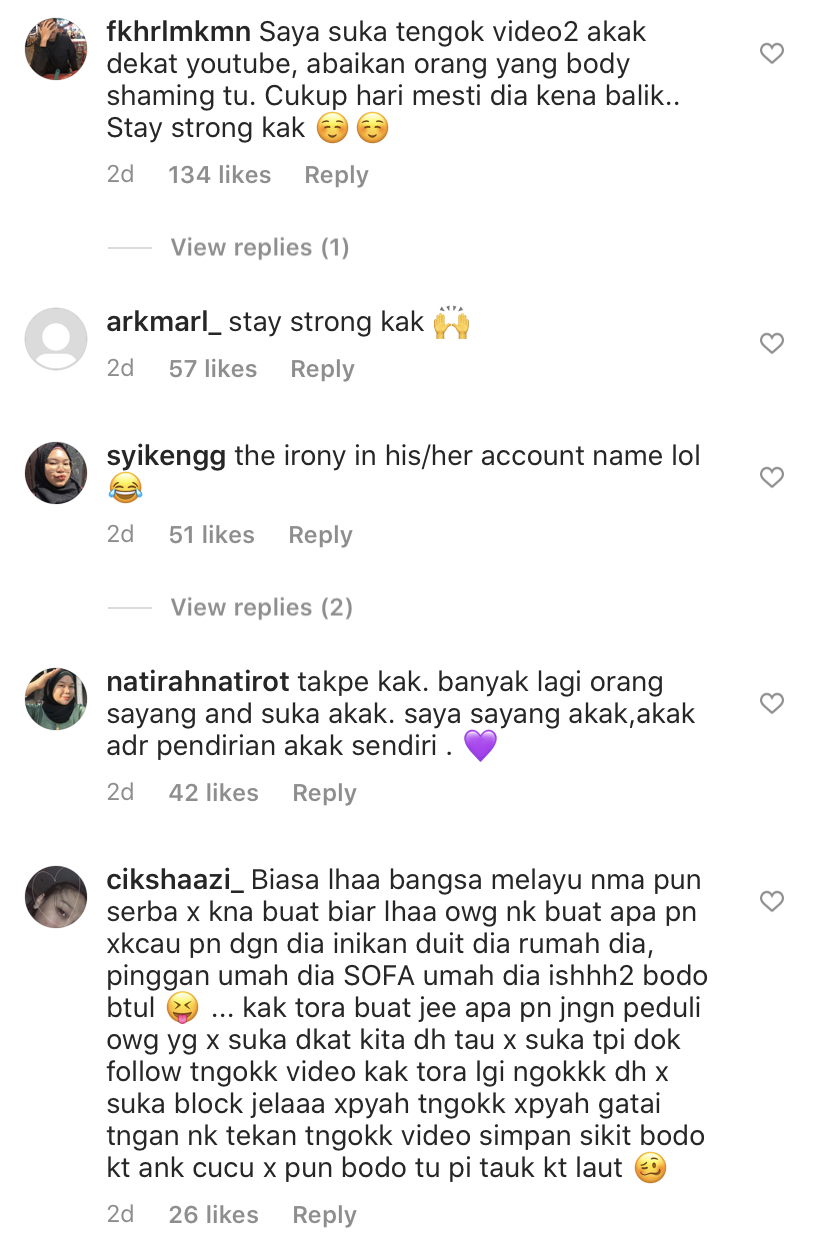Reply to natirahnatirot's comment
The width and height of the screenshot is (828, 1246).
pos(324,793)
